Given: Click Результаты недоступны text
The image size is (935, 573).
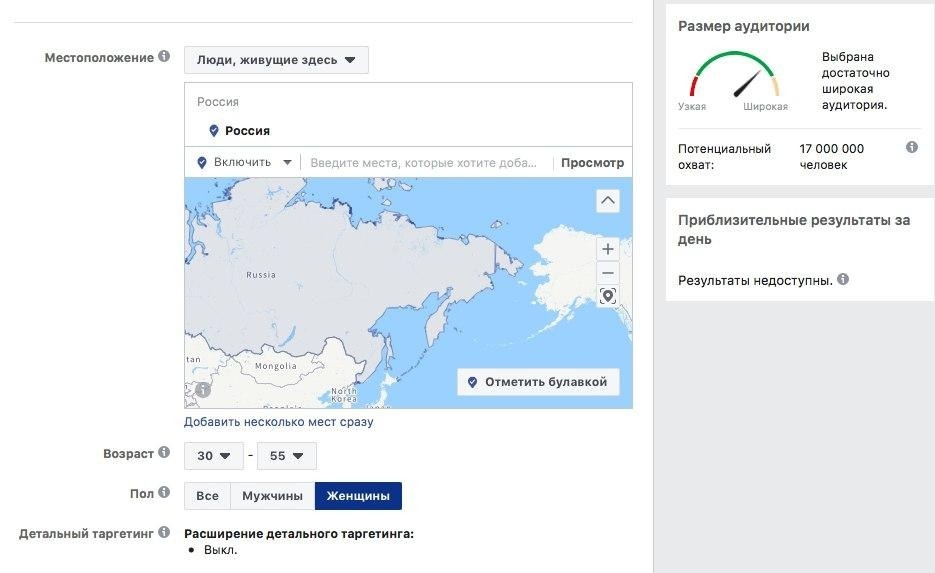Looking at the screenshot, I should (x=755, y=280).
